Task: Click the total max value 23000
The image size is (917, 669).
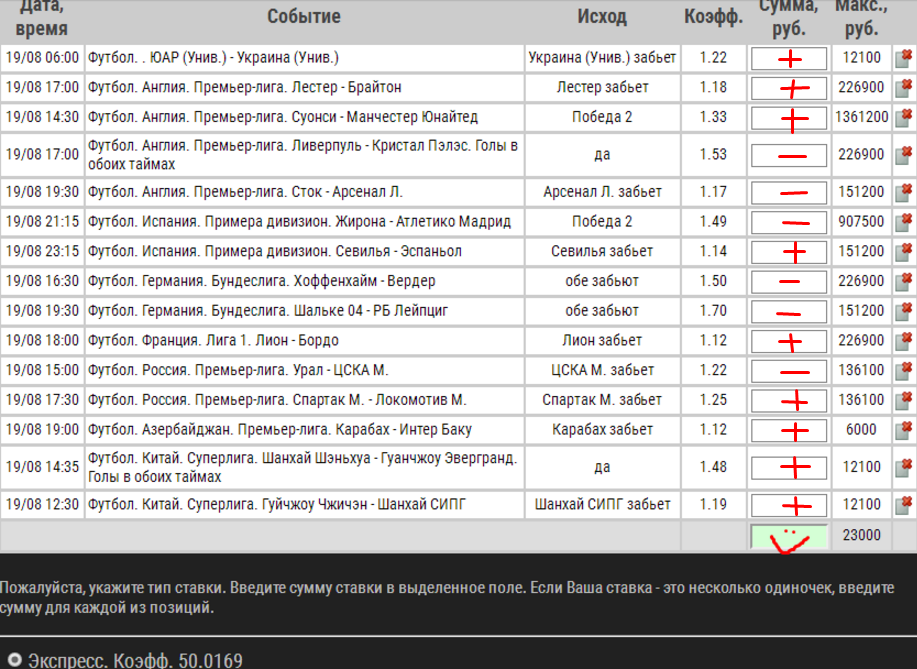Action: (862, 535)
